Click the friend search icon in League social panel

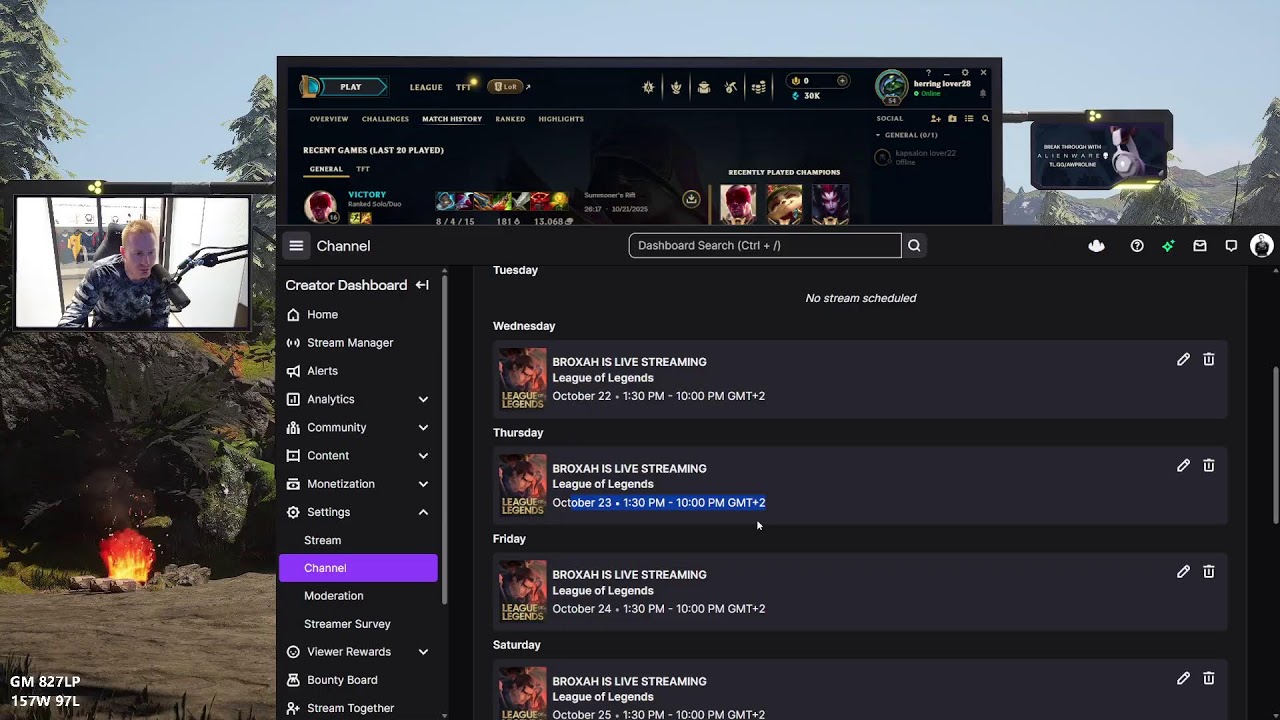pos(985,118)
